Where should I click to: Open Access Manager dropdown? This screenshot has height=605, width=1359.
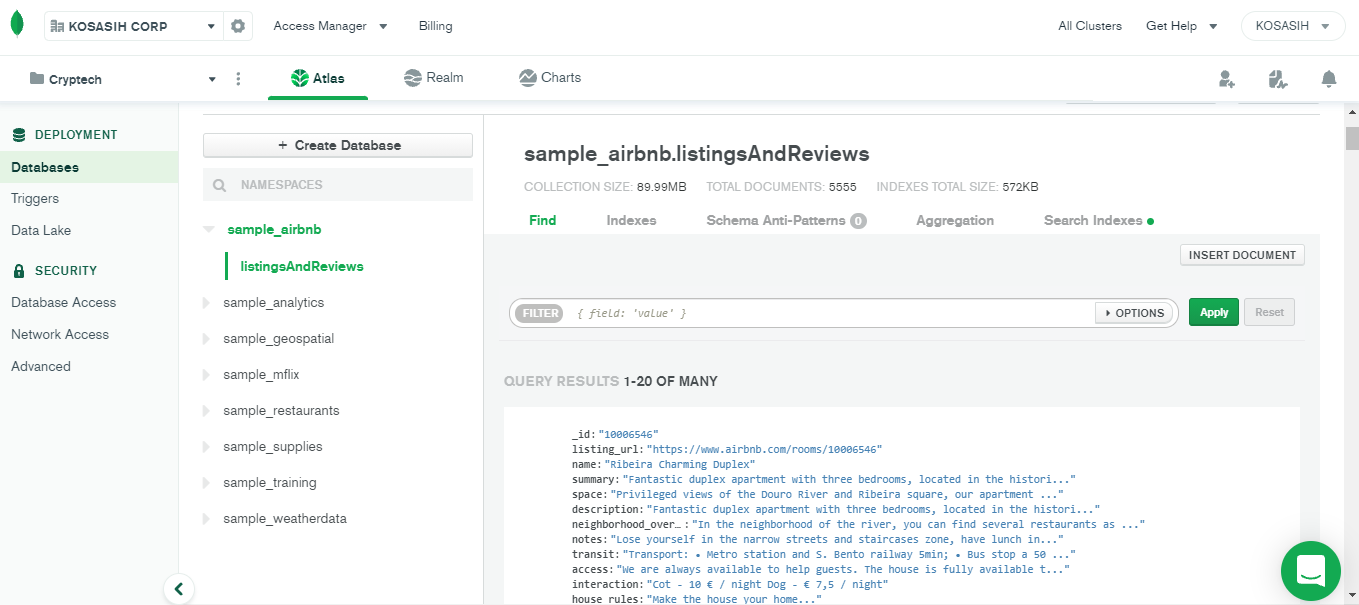click(x=331, y=26)
